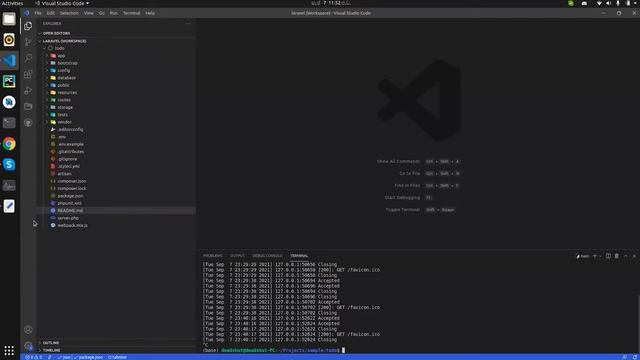This screenshot has height=360, width=640.
Task: Switch to the Output panel tab
Action: (x=237, y=256)
